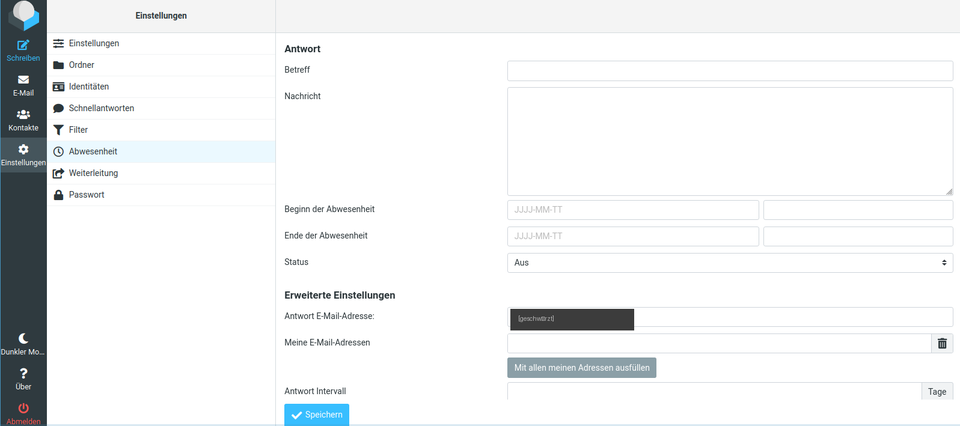This screenshot has height=426, width=960.
Task: Click the Roundcube logo
Action: click(x=23, y=15)
